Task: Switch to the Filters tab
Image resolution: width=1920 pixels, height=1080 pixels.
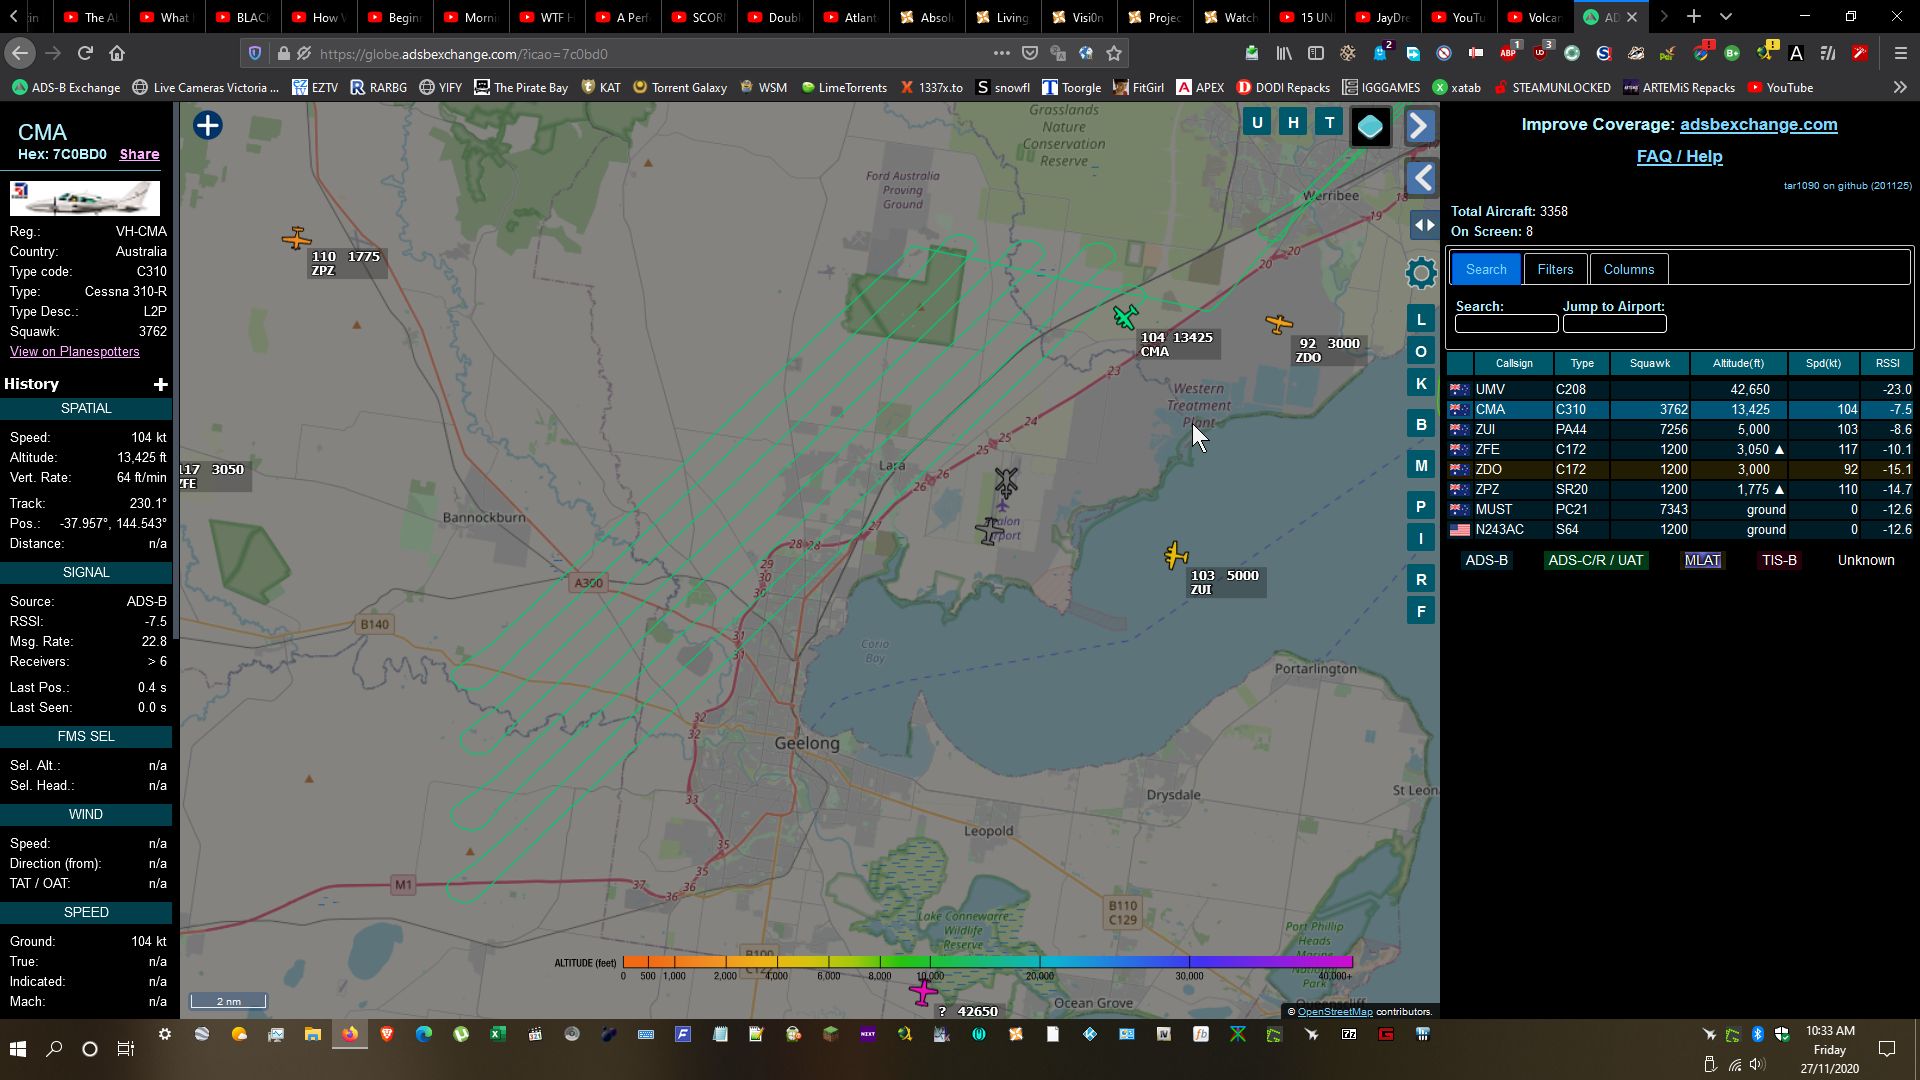Action: pos(1555,269)
